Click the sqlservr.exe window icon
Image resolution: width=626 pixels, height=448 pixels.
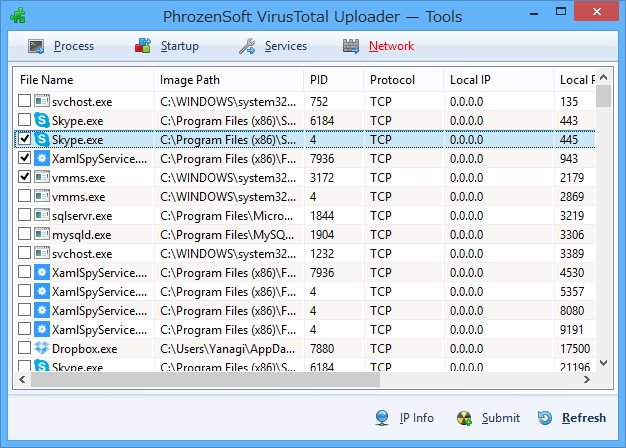pos(42,216)
